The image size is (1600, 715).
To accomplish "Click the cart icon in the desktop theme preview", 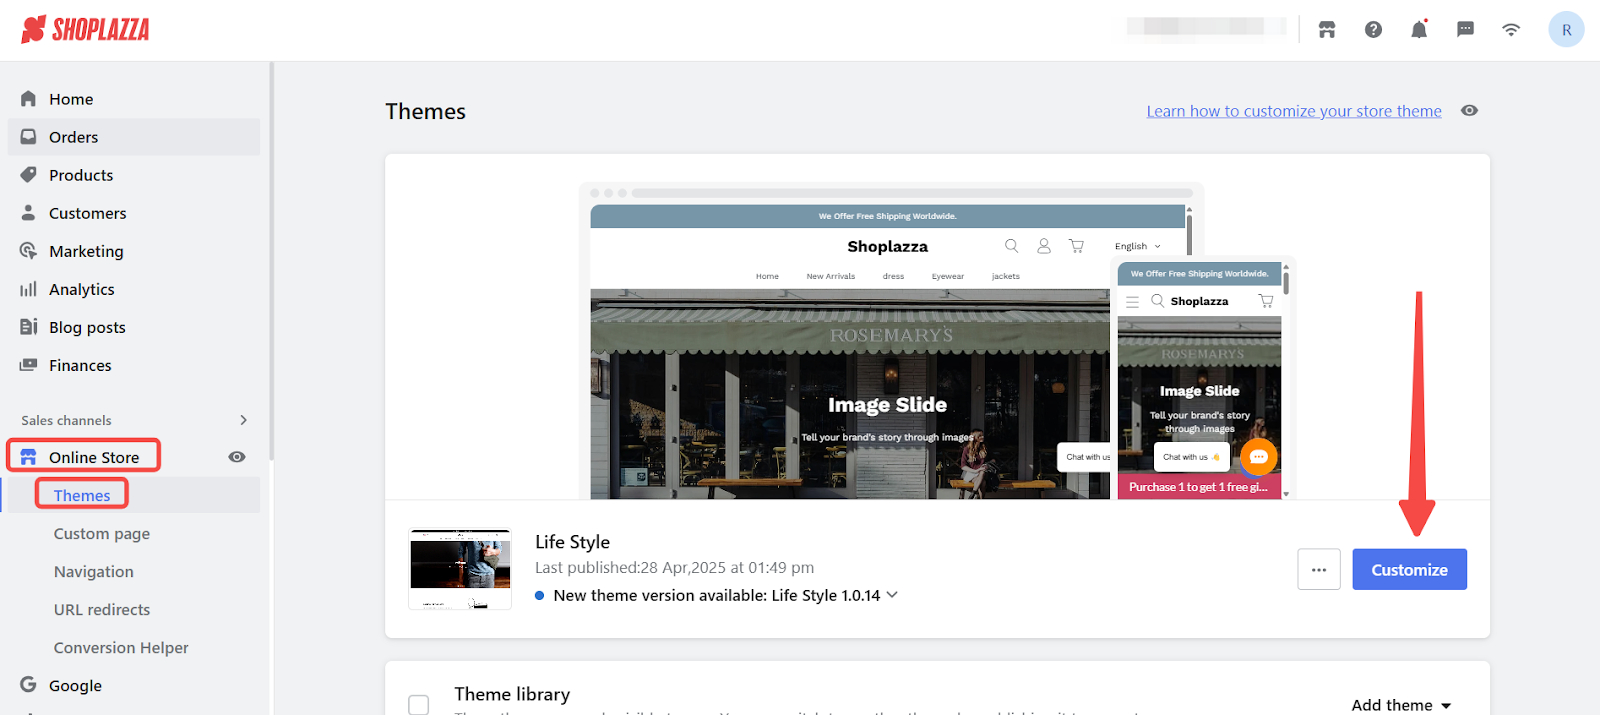I will [x=1076, y=246].
